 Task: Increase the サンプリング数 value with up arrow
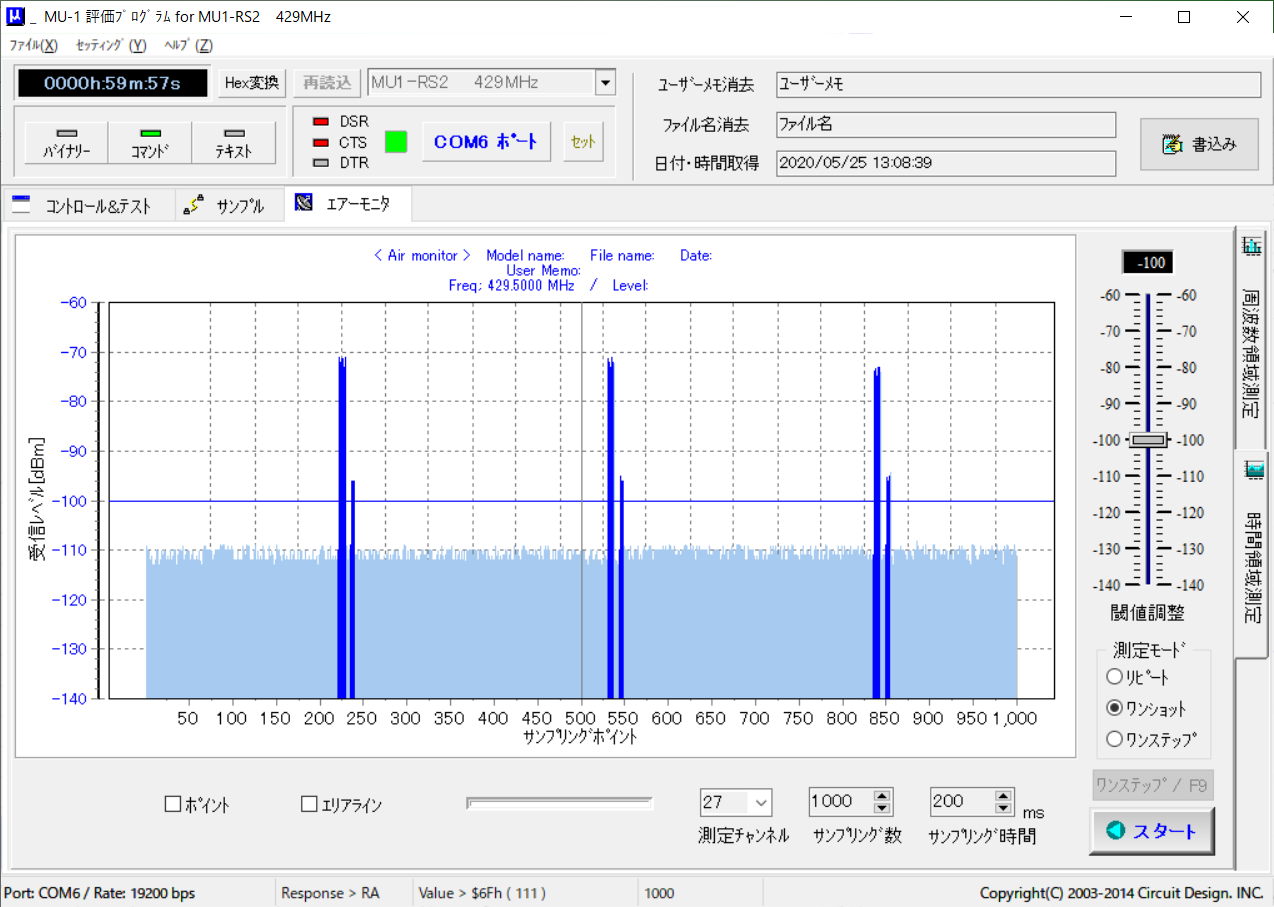pyautogui.click(x=881, y=796)
